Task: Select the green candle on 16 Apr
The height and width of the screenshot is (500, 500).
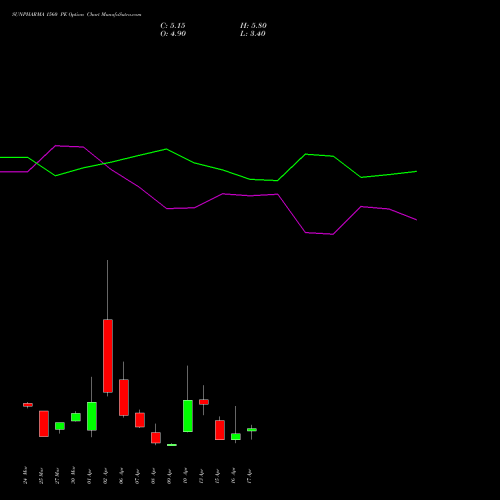Action: point(236,436)
